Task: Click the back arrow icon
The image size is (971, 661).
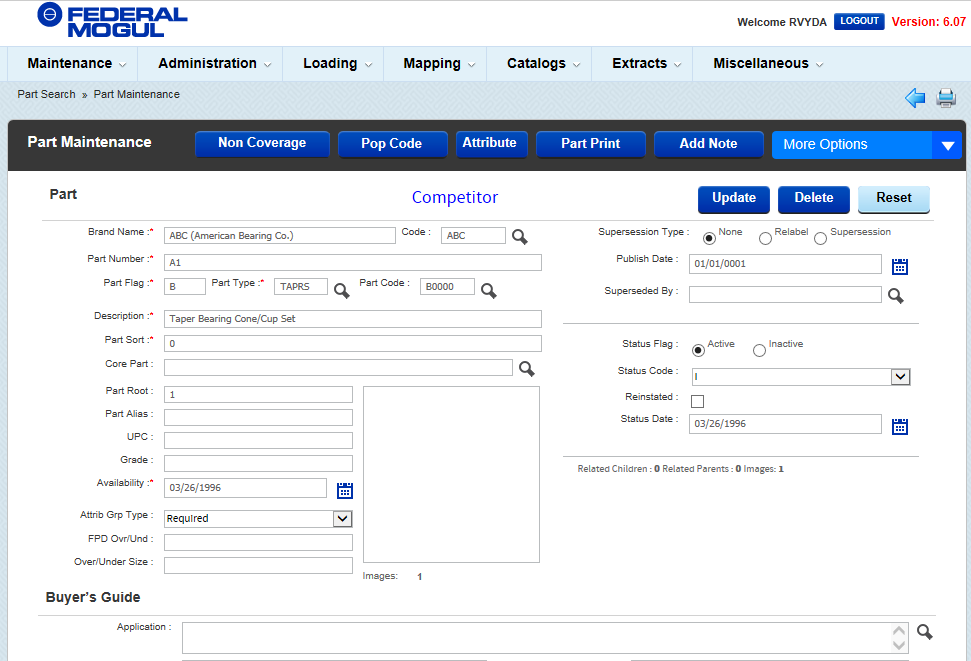Action: tap(915, 98)
